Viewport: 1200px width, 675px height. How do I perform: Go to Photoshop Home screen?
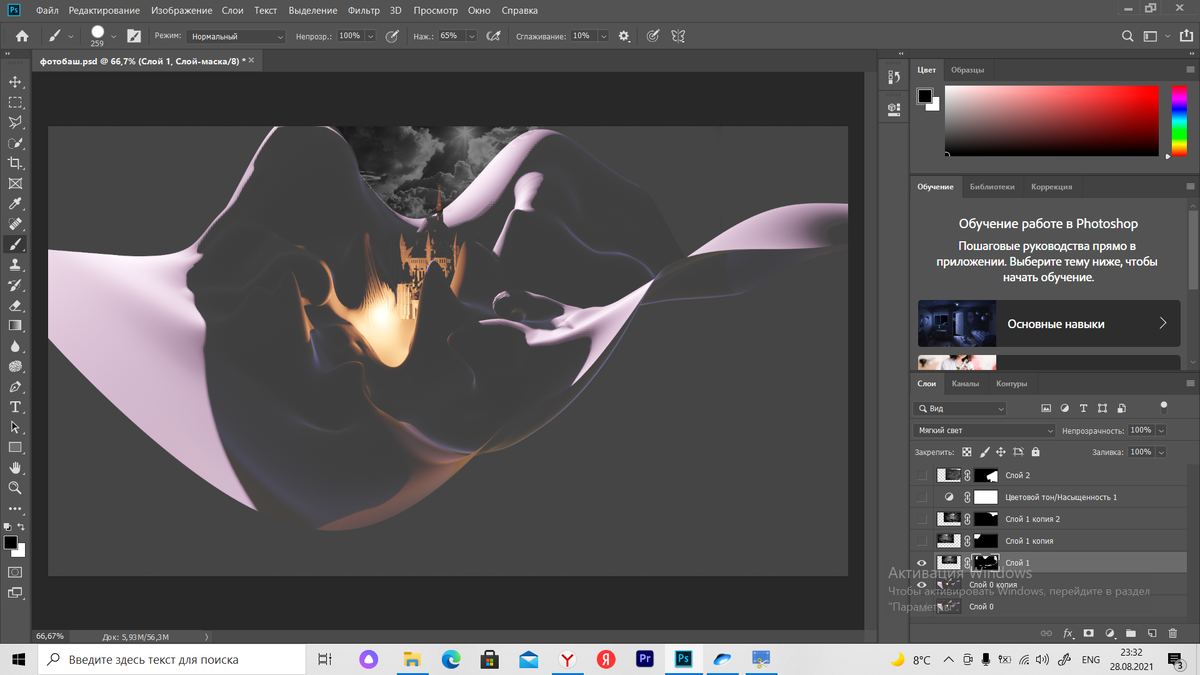tap(22, 36)
